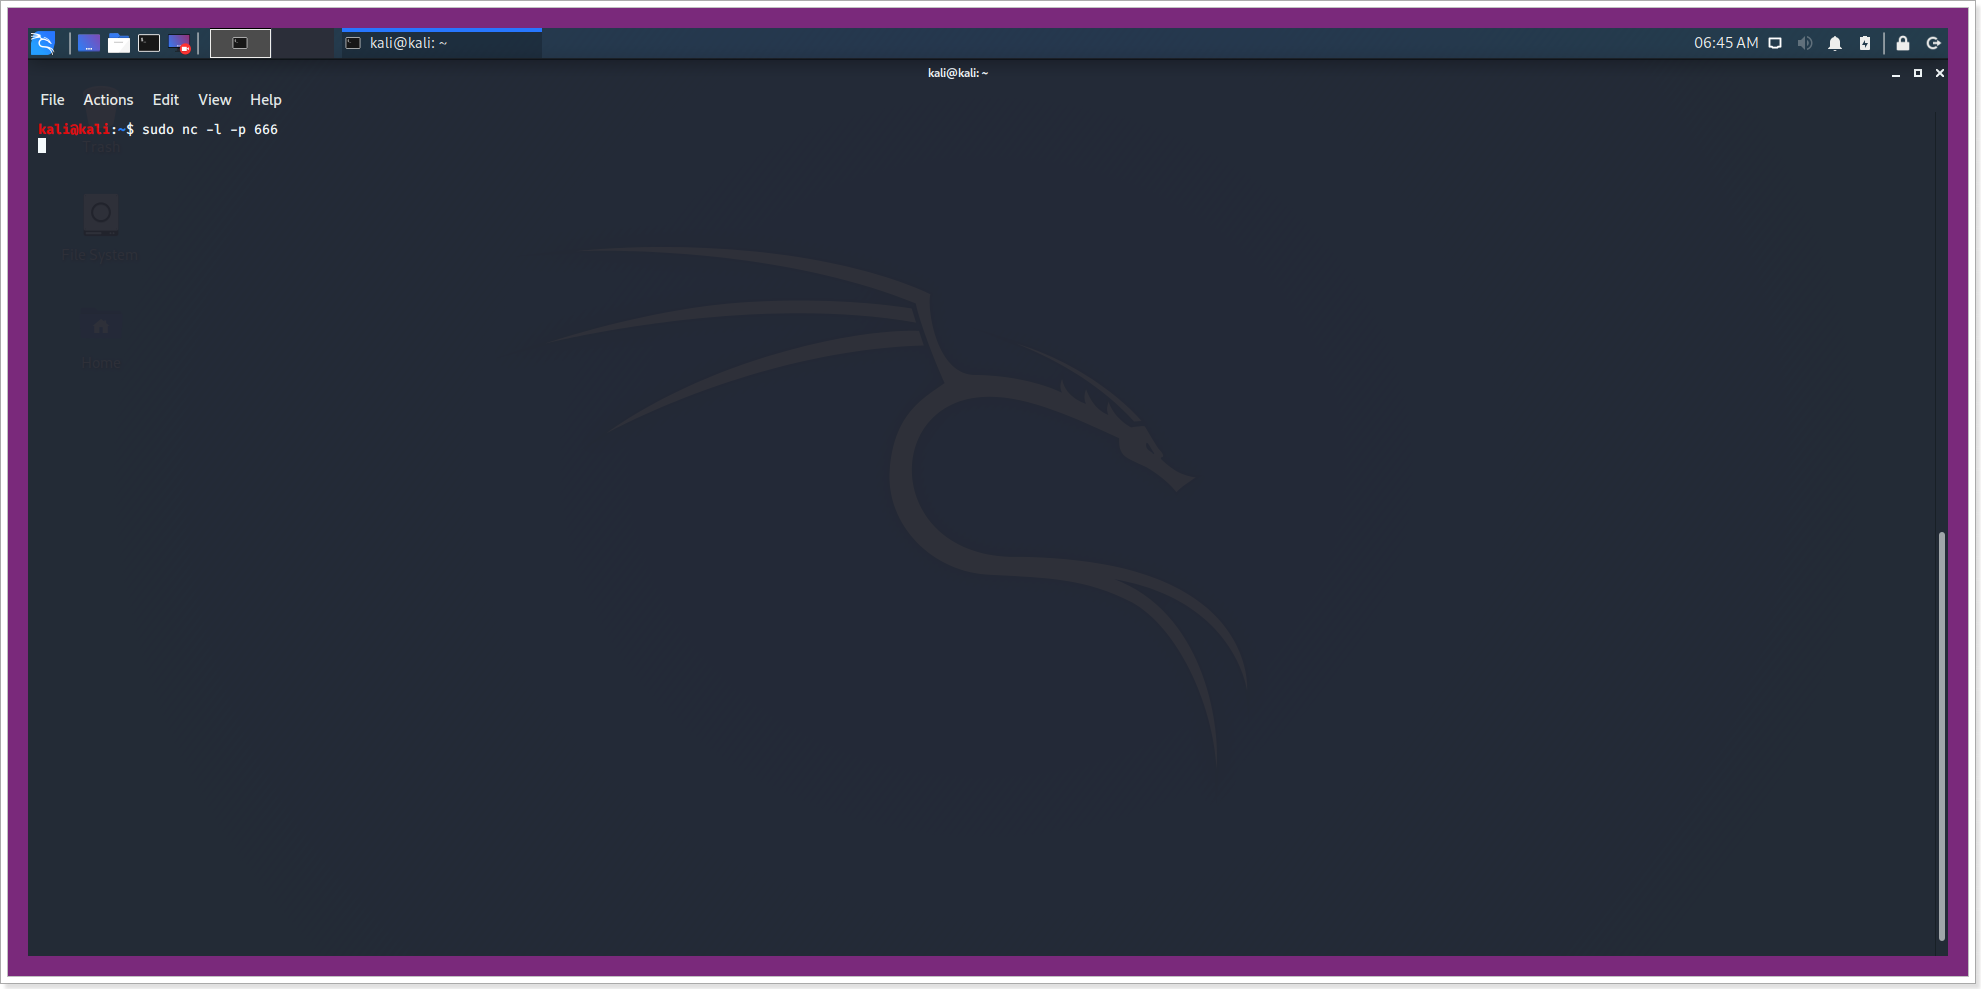Launch the file manager from panel
This screenshot has width=1981, height=989.
(119, 43)
